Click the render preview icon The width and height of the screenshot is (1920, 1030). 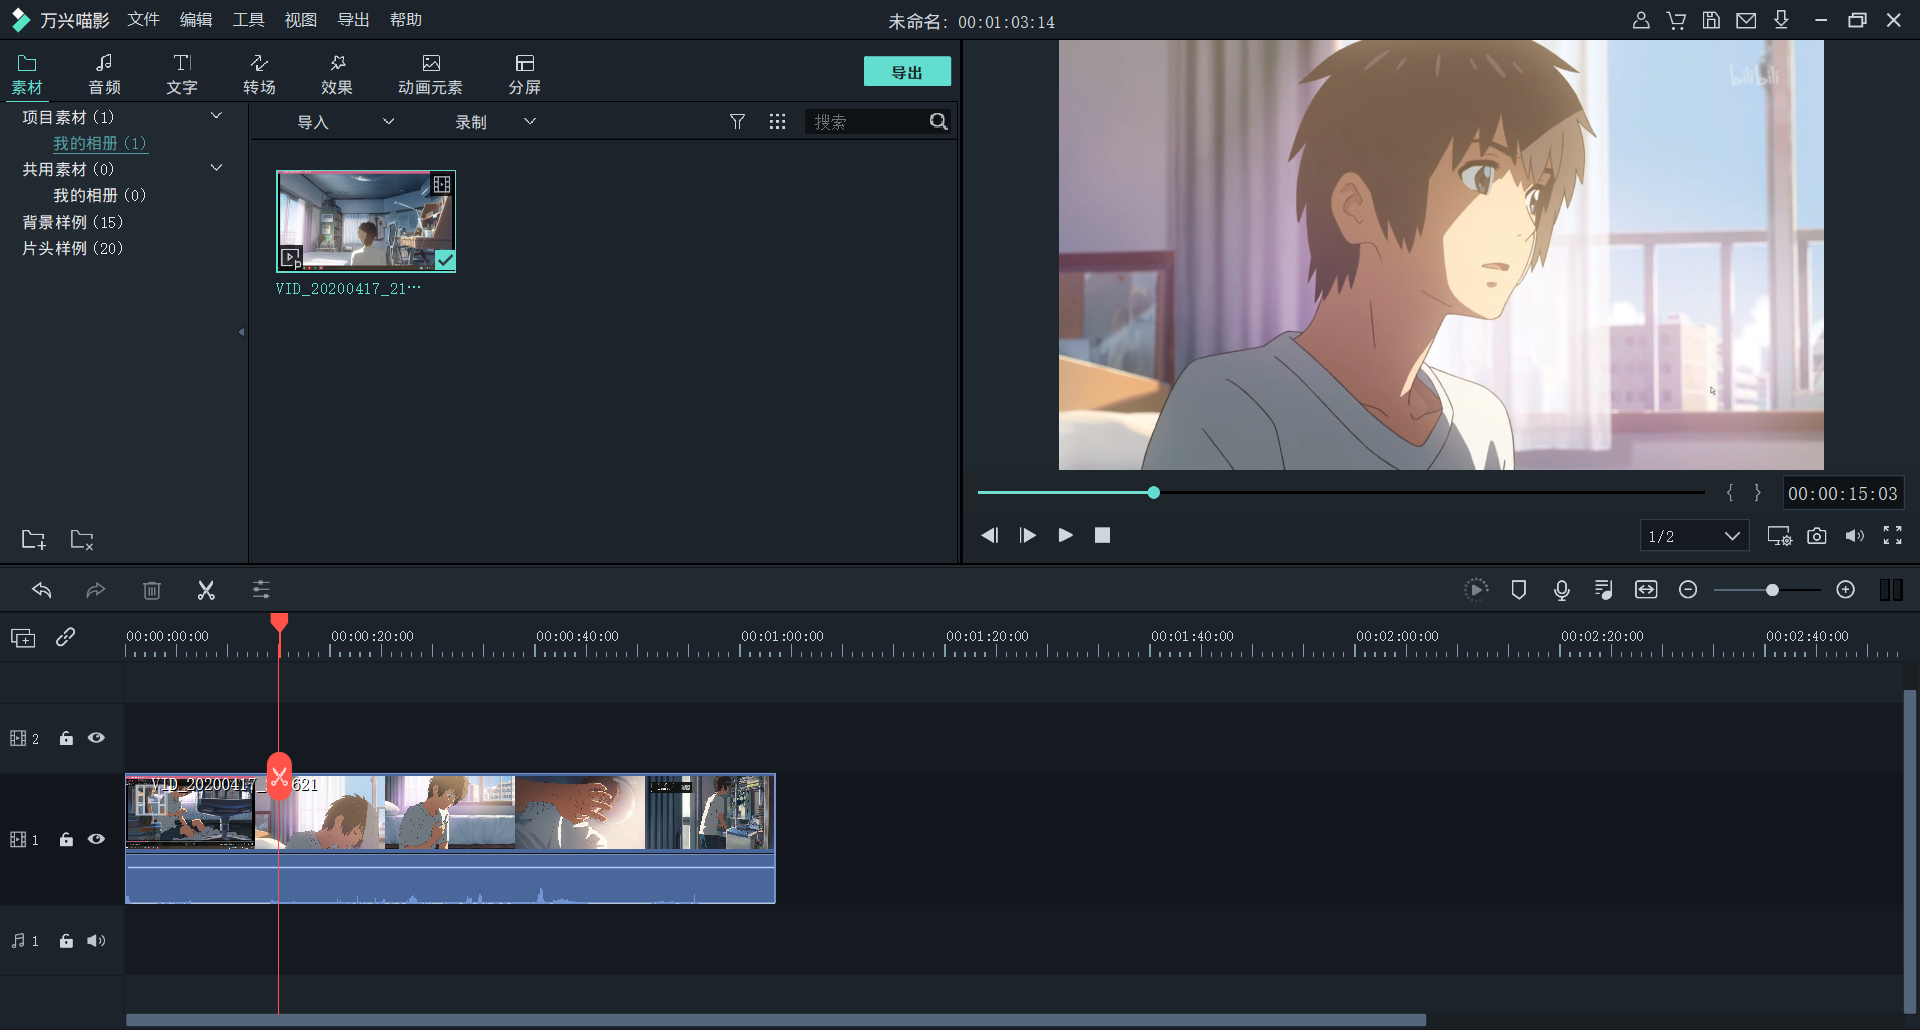tap(1476, 590)
